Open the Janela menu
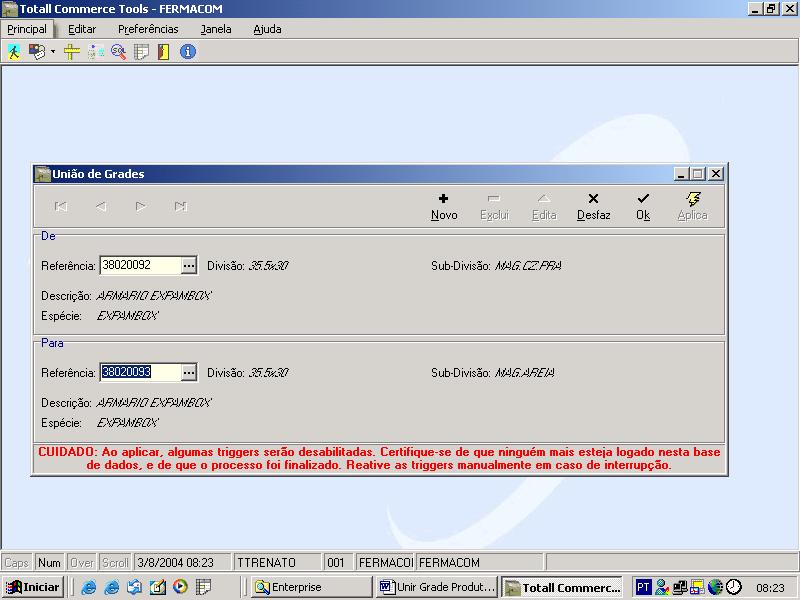The height and width of the screenshot is (600, 800). [x=215, y=29]
